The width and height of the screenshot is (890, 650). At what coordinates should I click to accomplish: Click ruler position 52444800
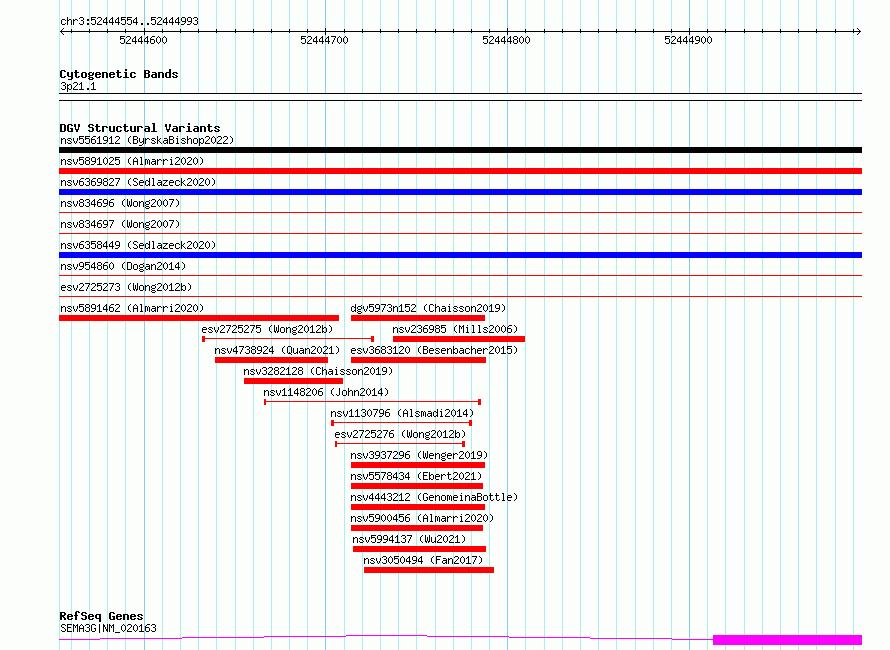coord(506,40)
